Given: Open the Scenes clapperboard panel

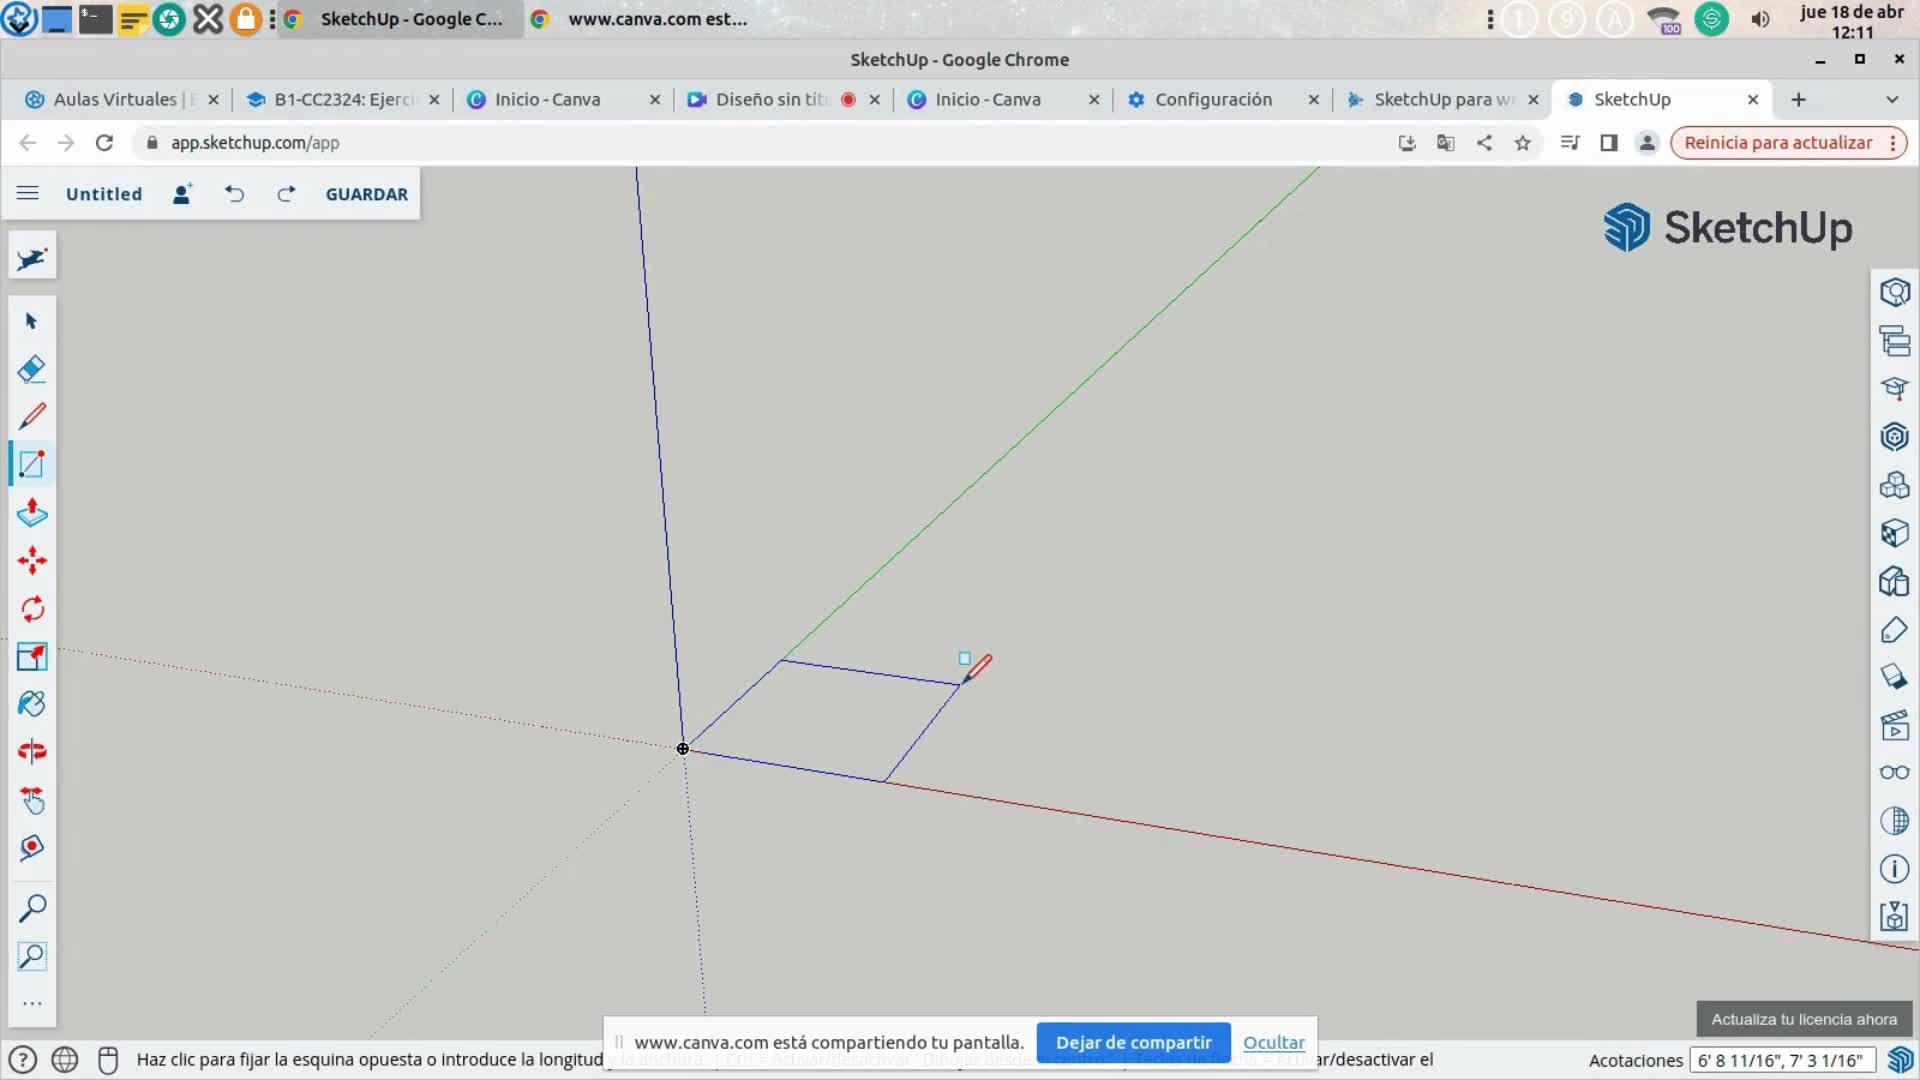Looking at the screenshot, I should [1894, 725].
